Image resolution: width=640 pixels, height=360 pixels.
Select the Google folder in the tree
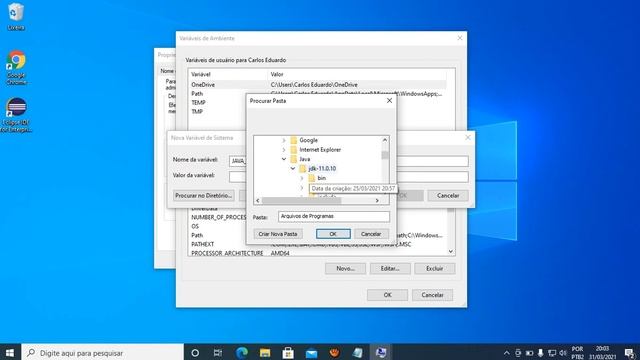[308, 140]
